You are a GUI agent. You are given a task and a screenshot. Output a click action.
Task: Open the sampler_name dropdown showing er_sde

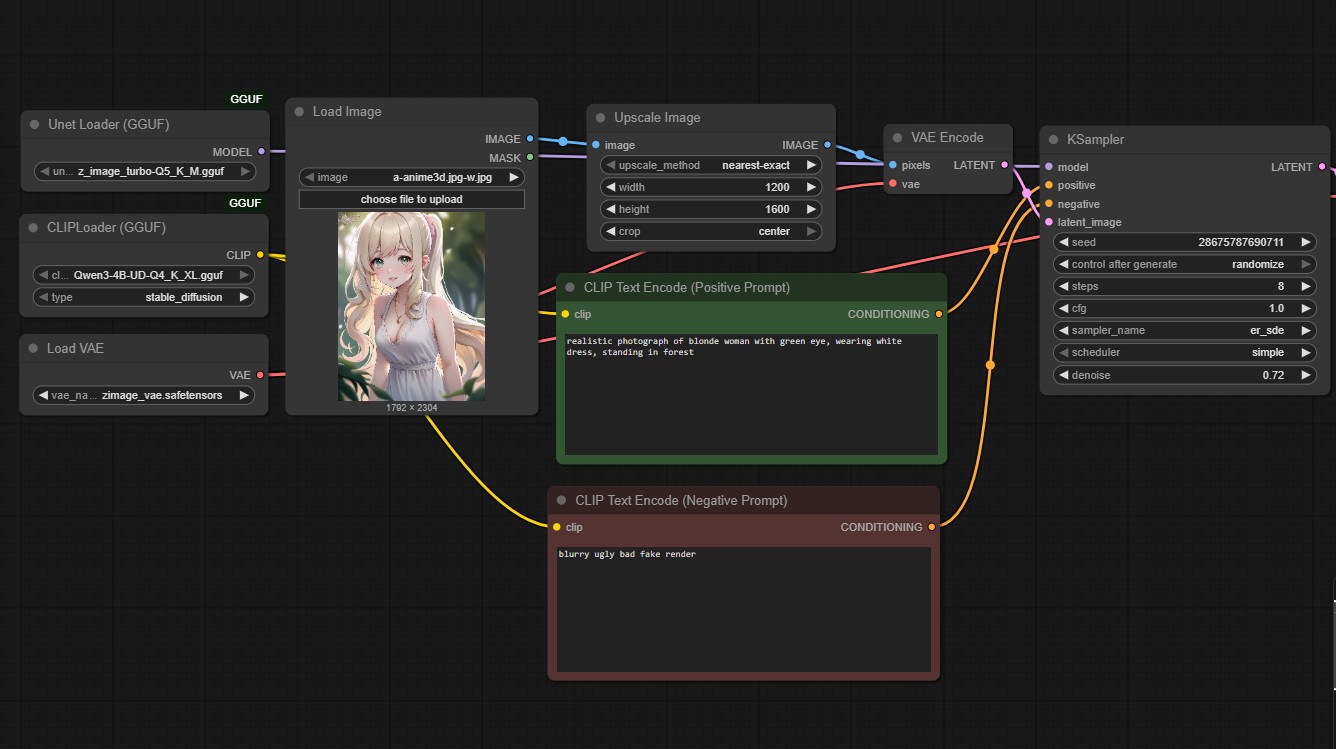point(1185,331)
